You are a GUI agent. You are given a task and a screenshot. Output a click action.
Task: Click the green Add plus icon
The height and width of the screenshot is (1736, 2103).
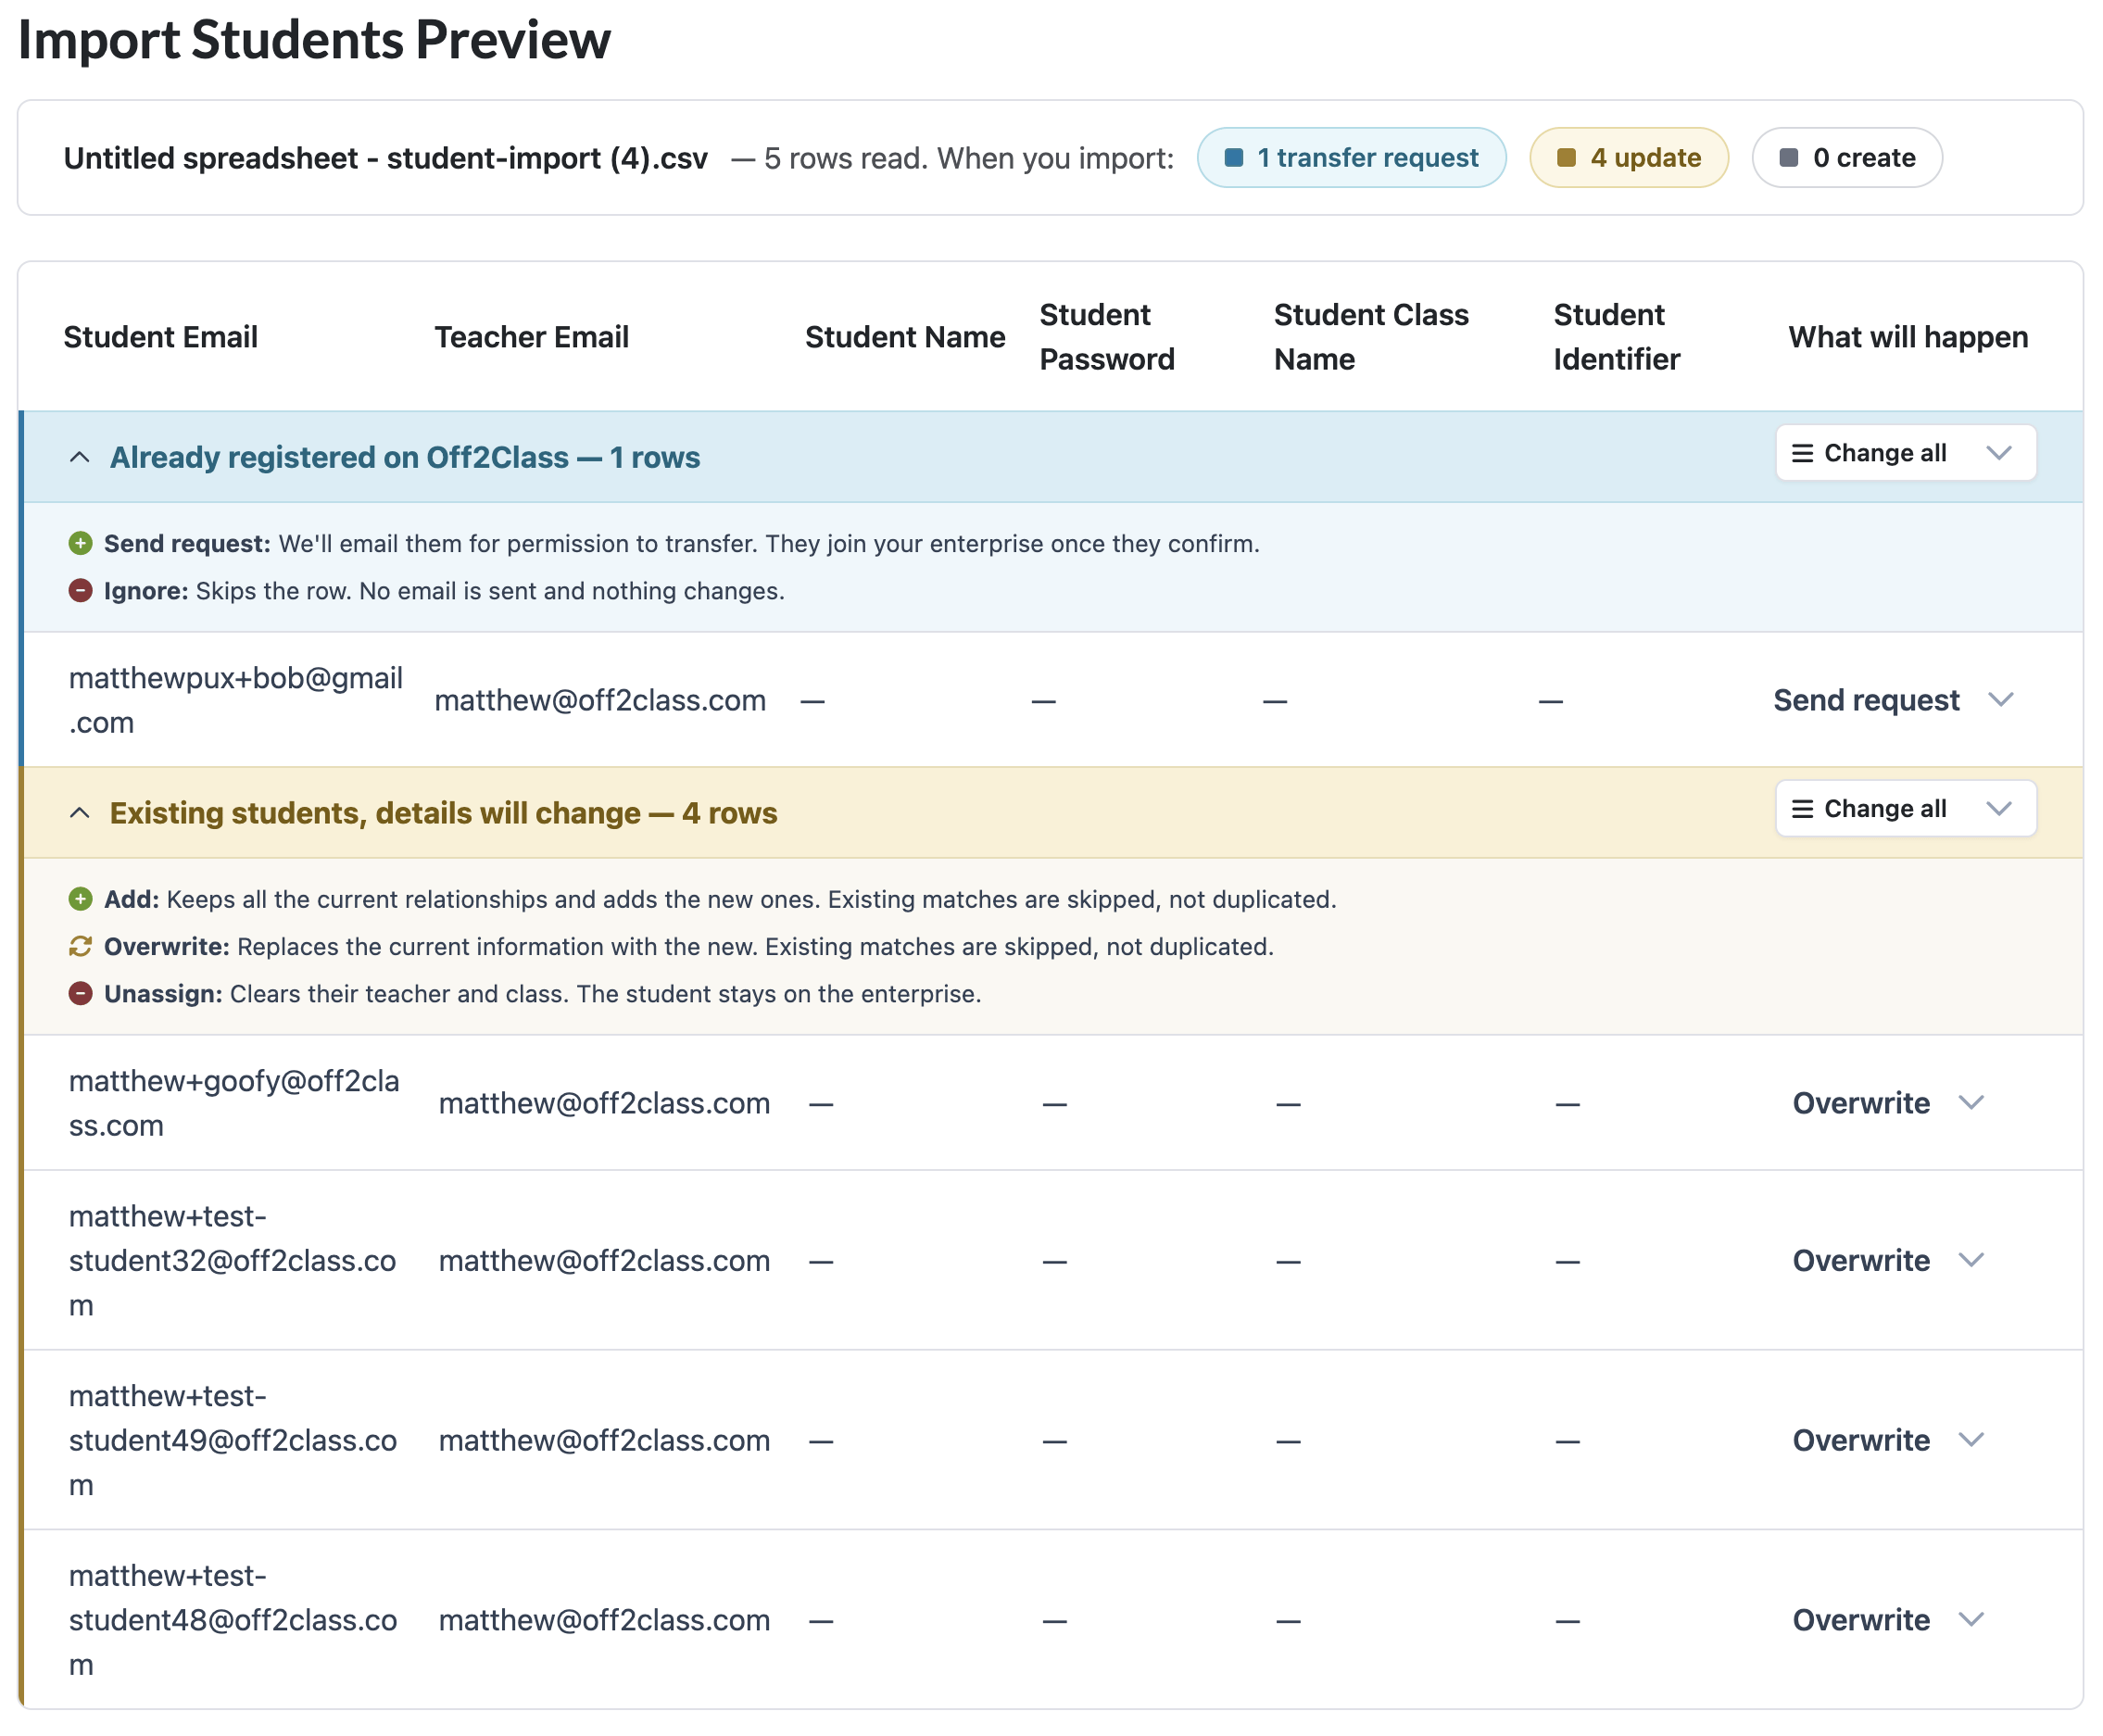click(x=81, y=899)
